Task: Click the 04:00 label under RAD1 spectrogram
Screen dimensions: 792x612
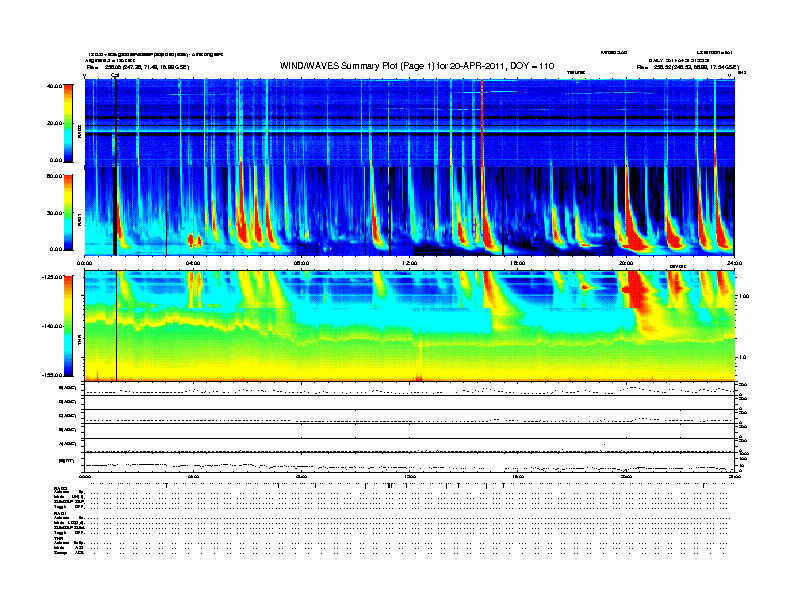Action: [x=193, y=263]
